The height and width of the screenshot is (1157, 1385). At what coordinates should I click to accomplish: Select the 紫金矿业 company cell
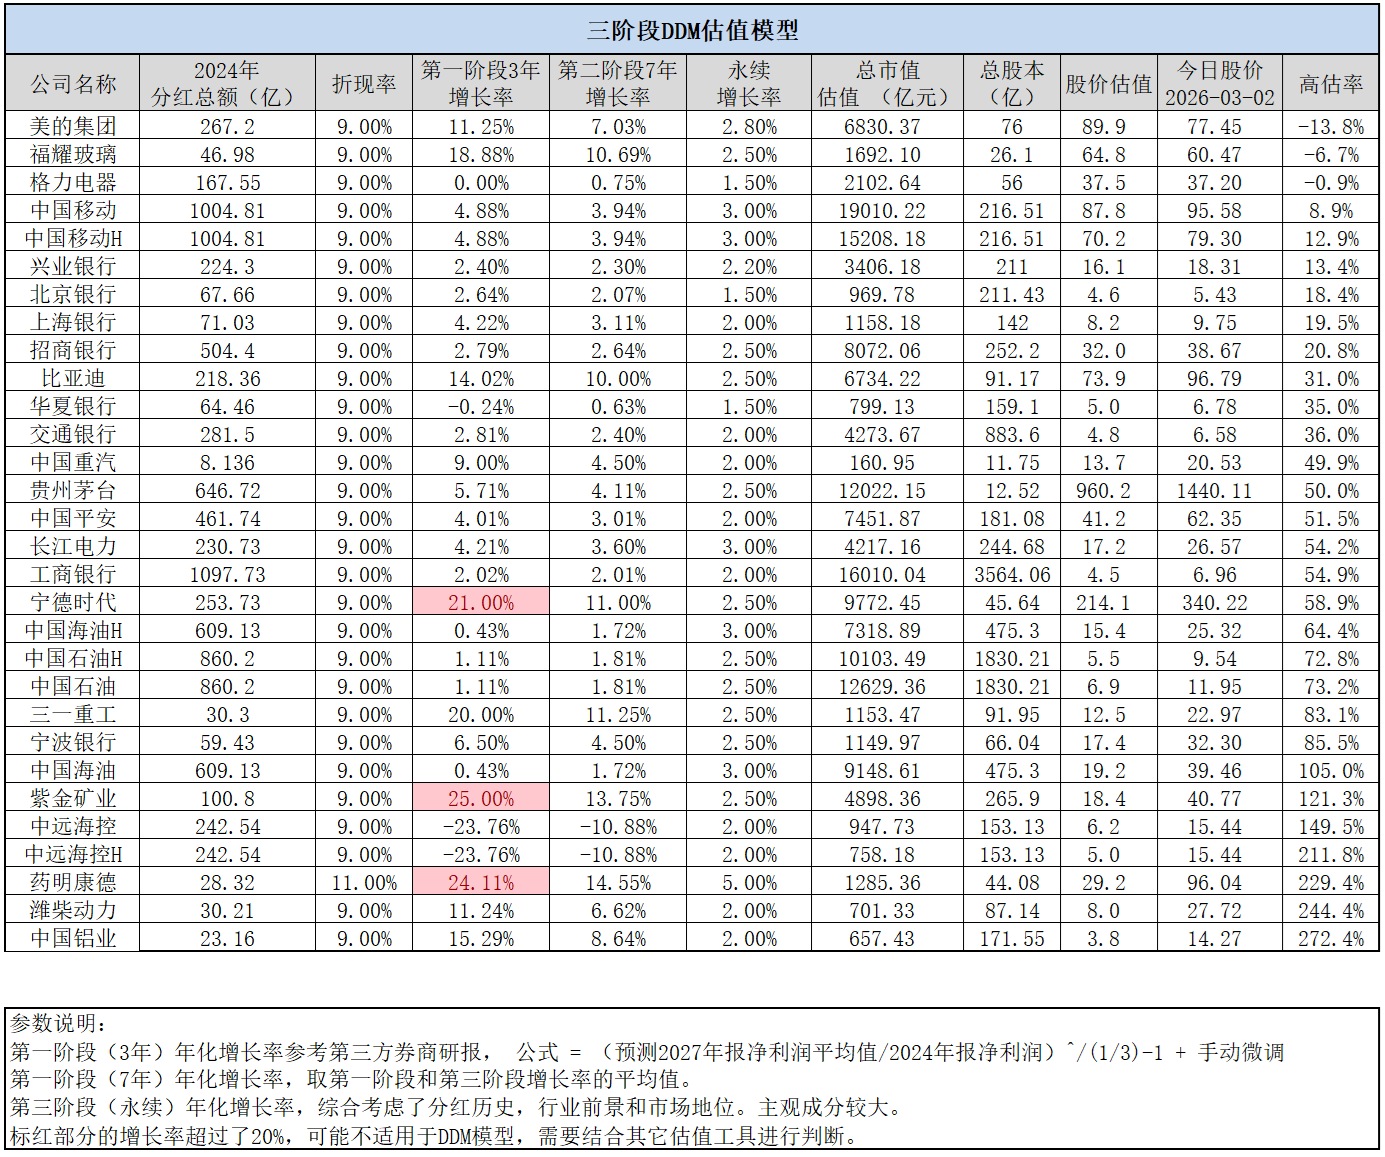(x=73, y=798)
